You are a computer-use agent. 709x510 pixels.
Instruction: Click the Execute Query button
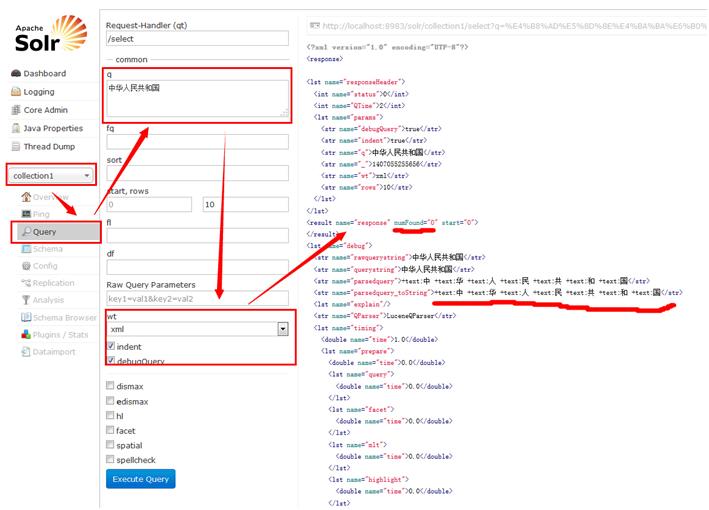pos(141,479)
